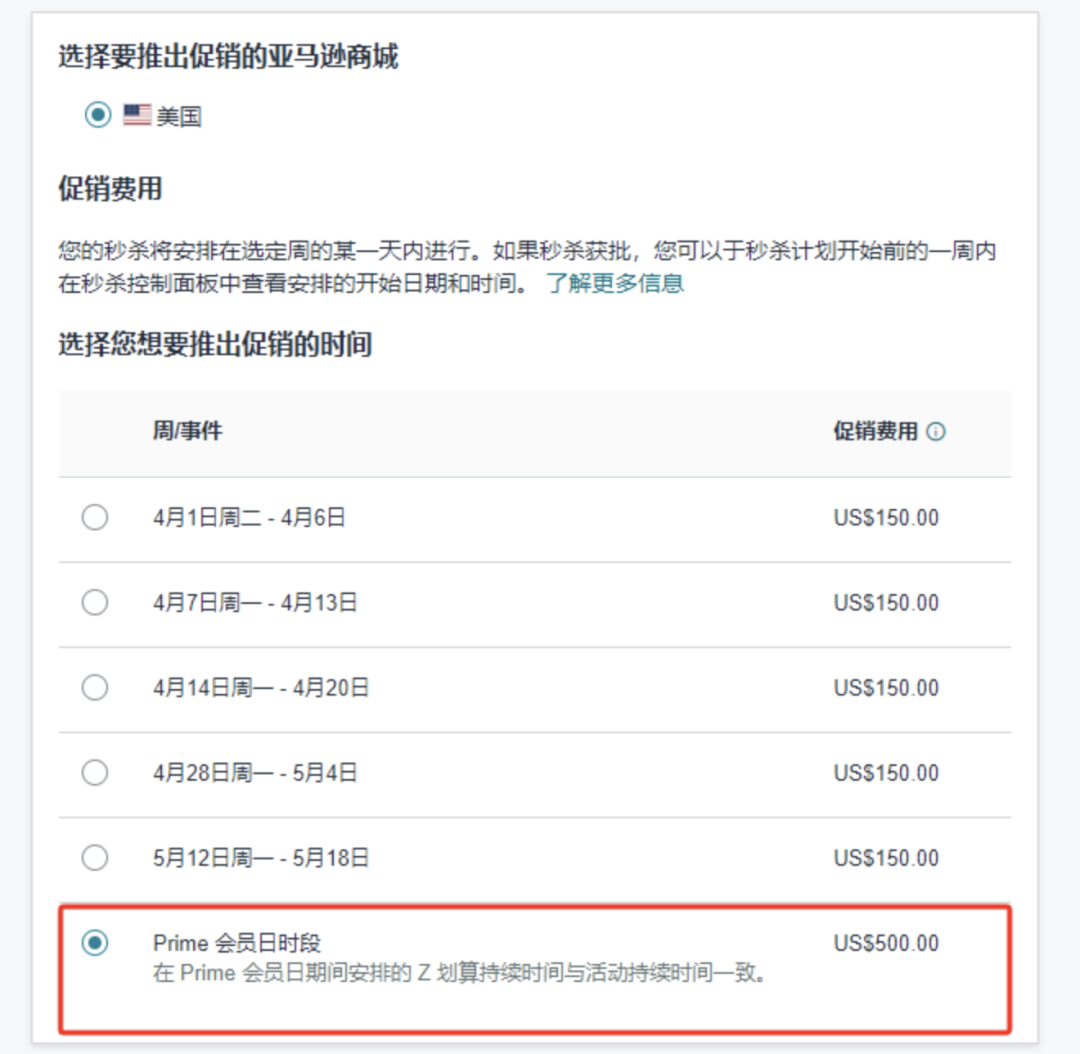Click the 促销费用 column header text
Viewport: 1080px width, 1054px height.
coord(875,431)
